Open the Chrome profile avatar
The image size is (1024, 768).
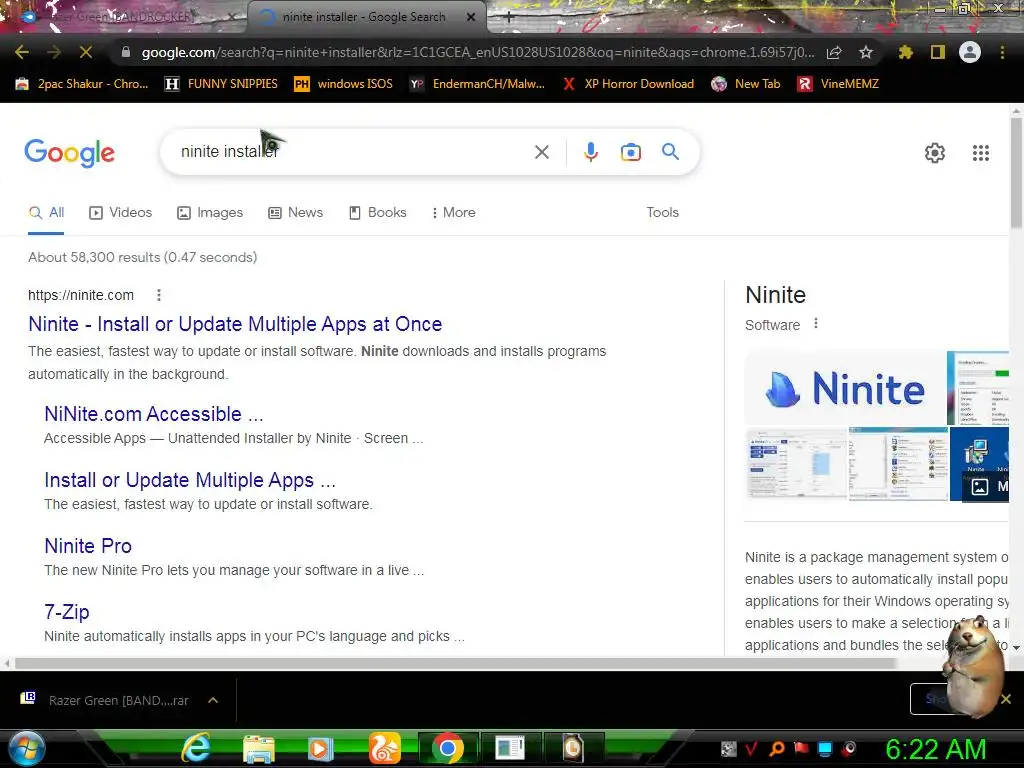tap(970, 52)
